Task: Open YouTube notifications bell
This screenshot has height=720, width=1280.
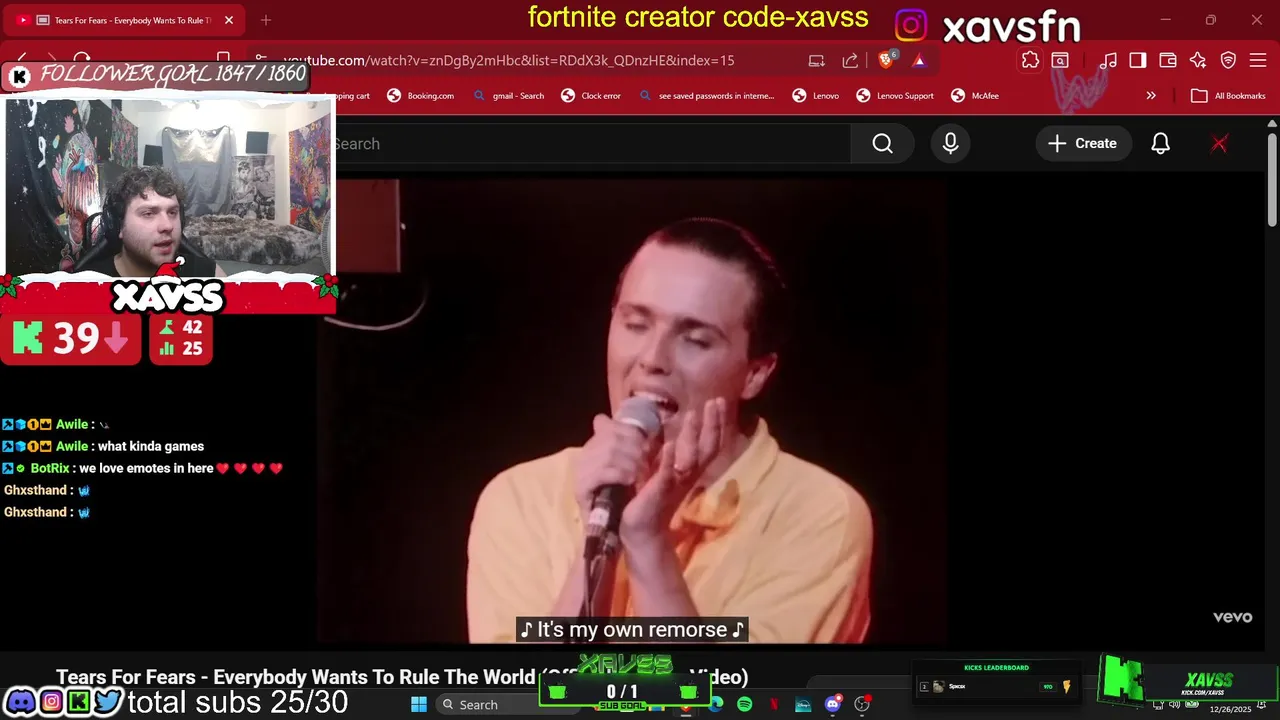Action: 1160,143
